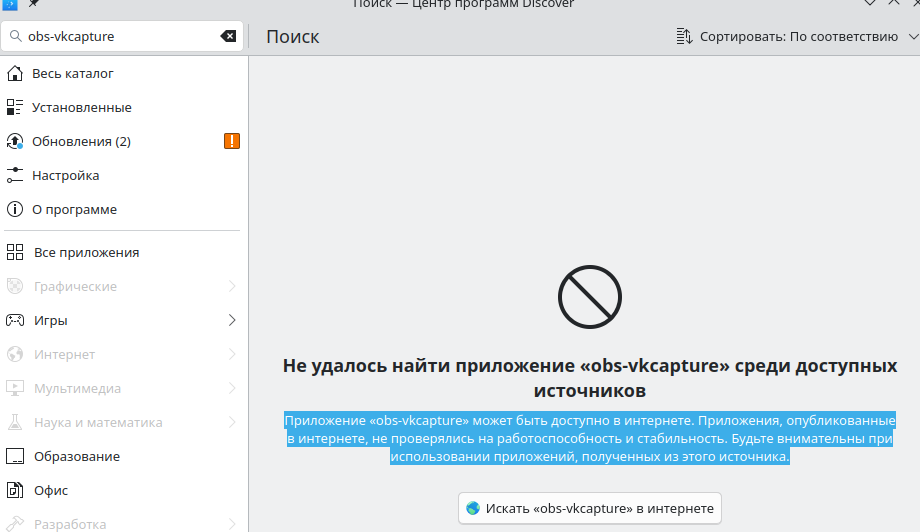Screen dimensions: 920x532
Task: Click the Графические category icon
Action: point(15,286)
